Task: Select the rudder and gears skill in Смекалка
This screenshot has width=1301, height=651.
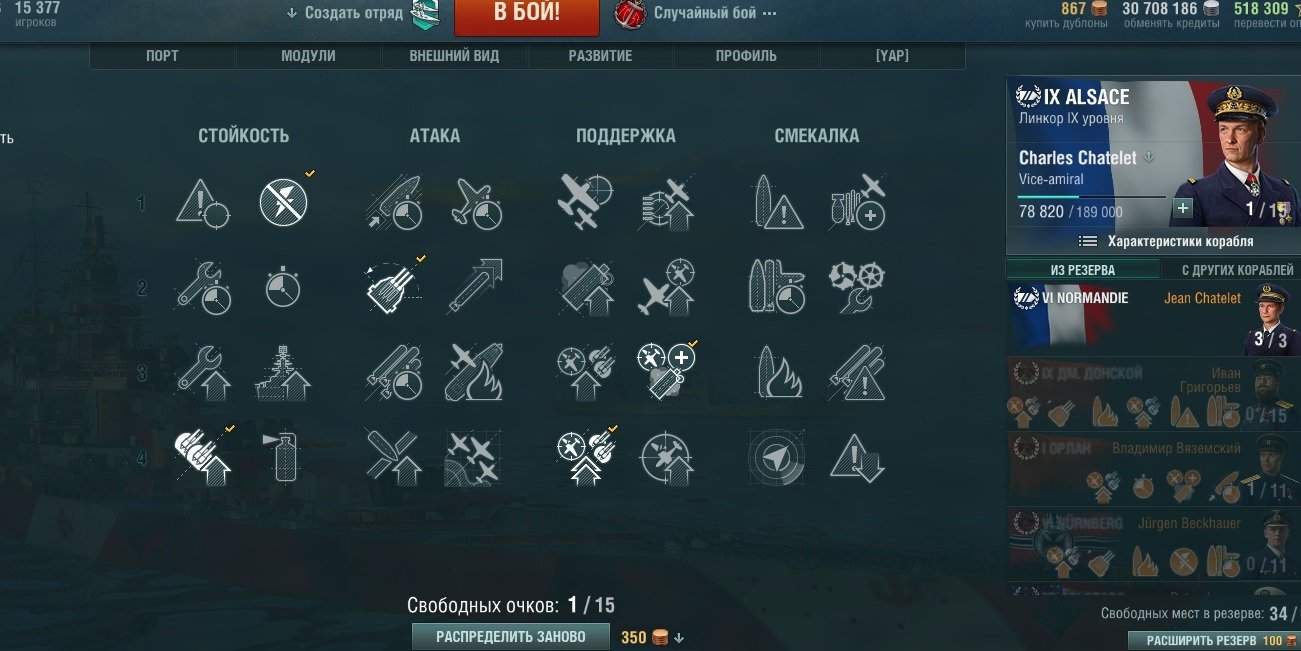Action: pos(858,287)
